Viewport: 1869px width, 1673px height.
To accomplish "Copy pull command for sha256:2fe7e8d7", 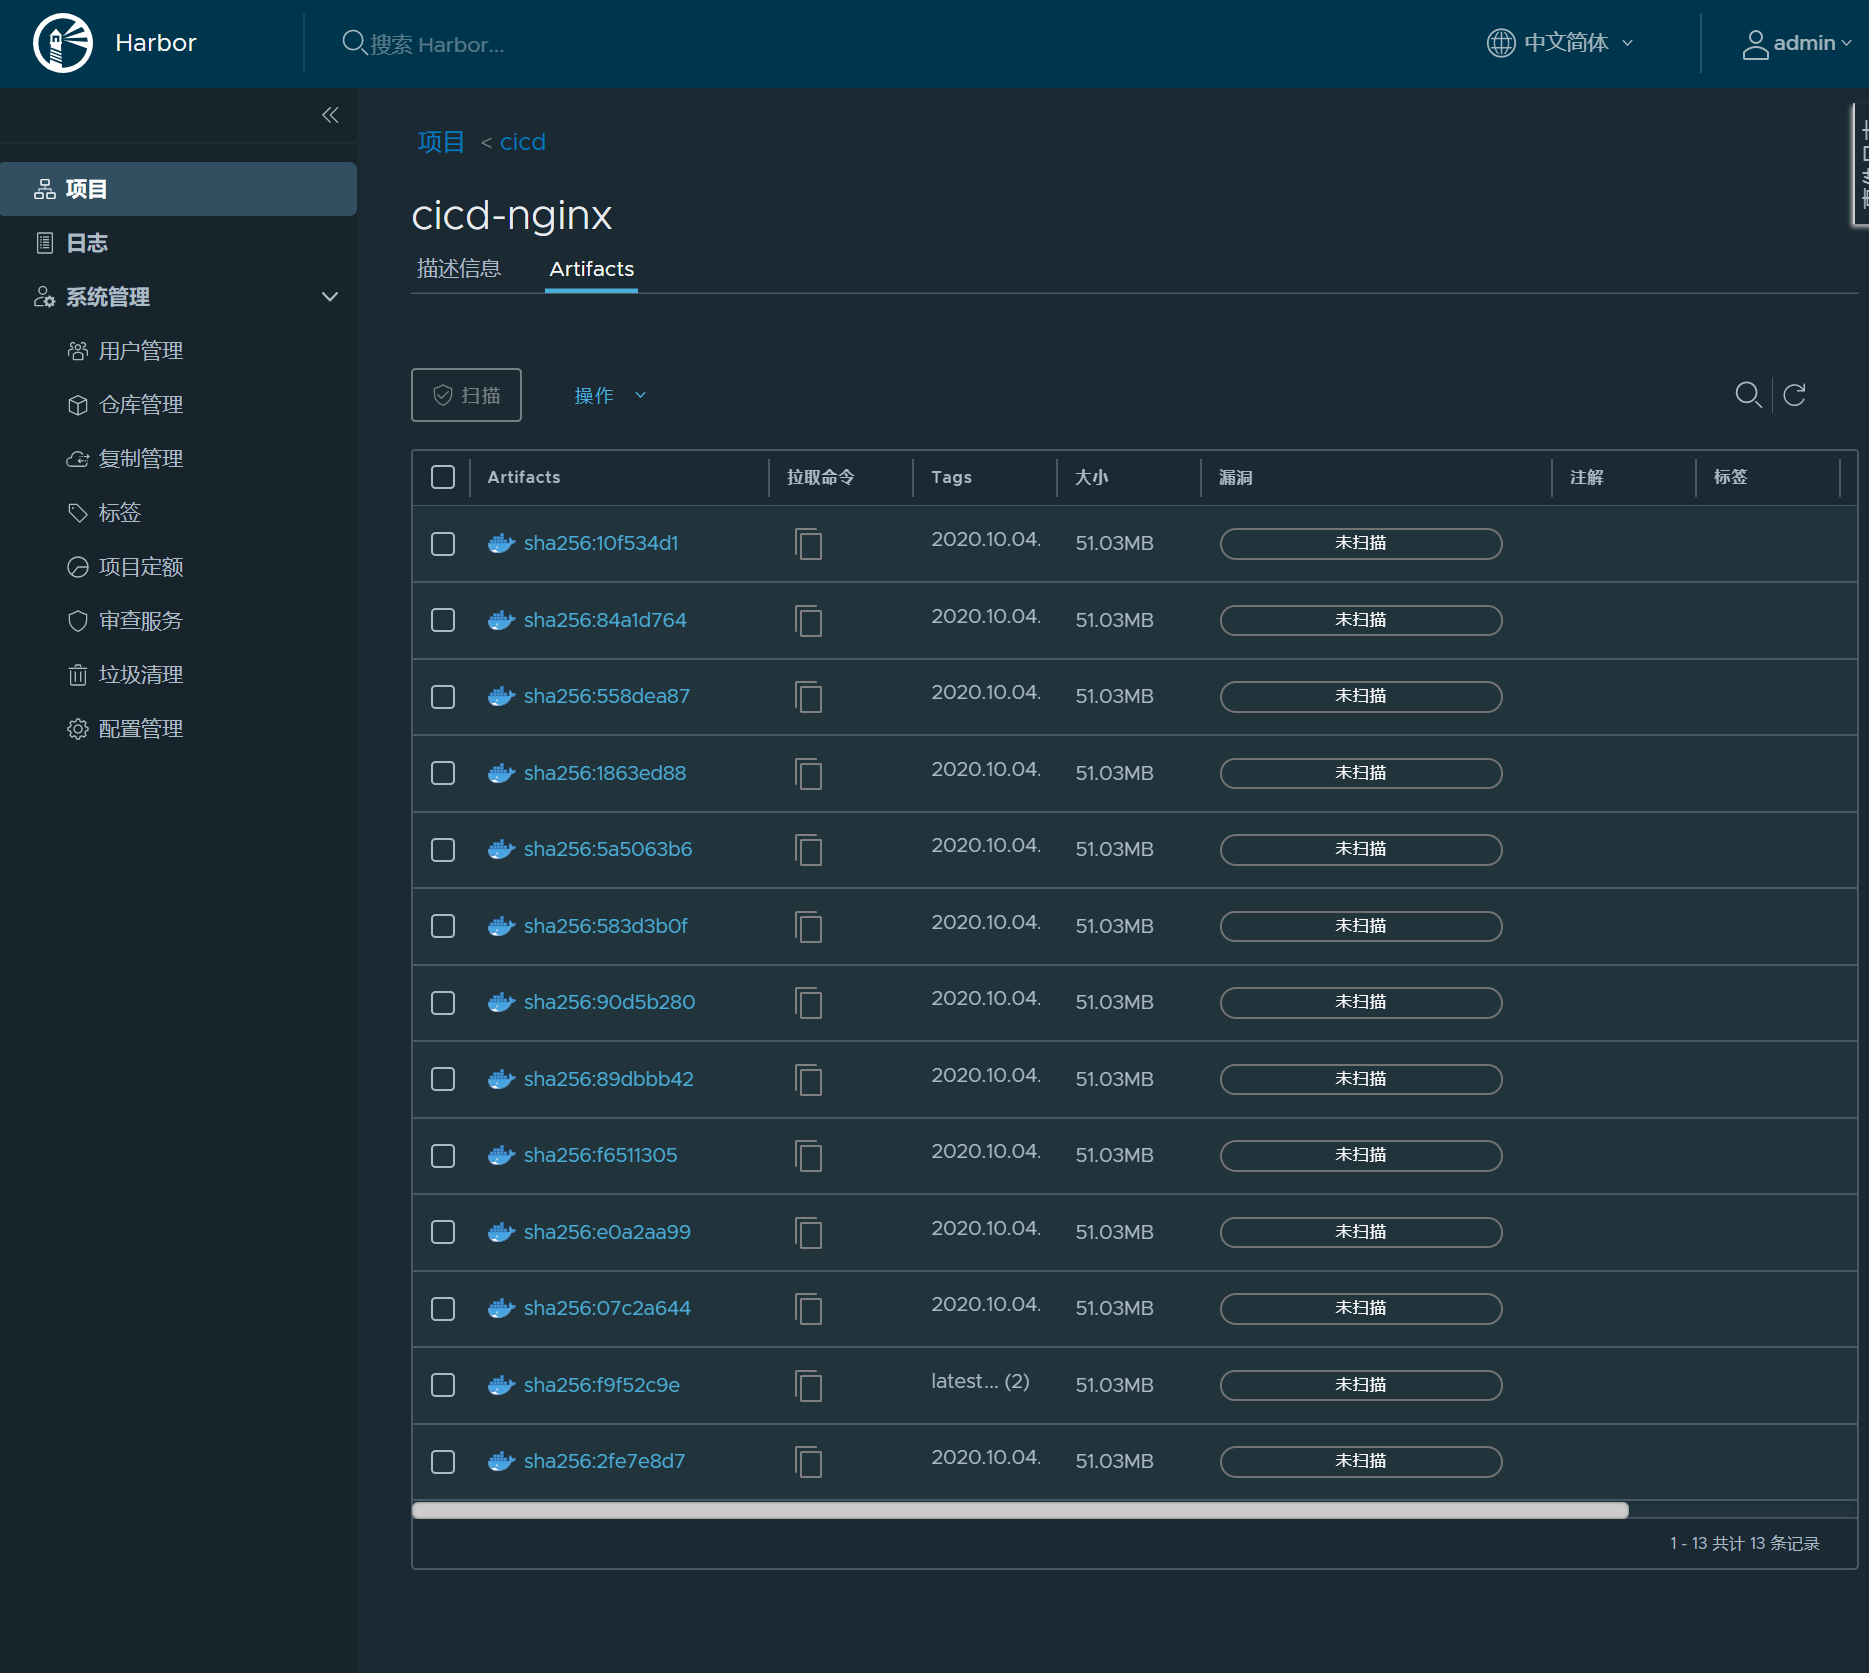I will (x=808, y=1462).
